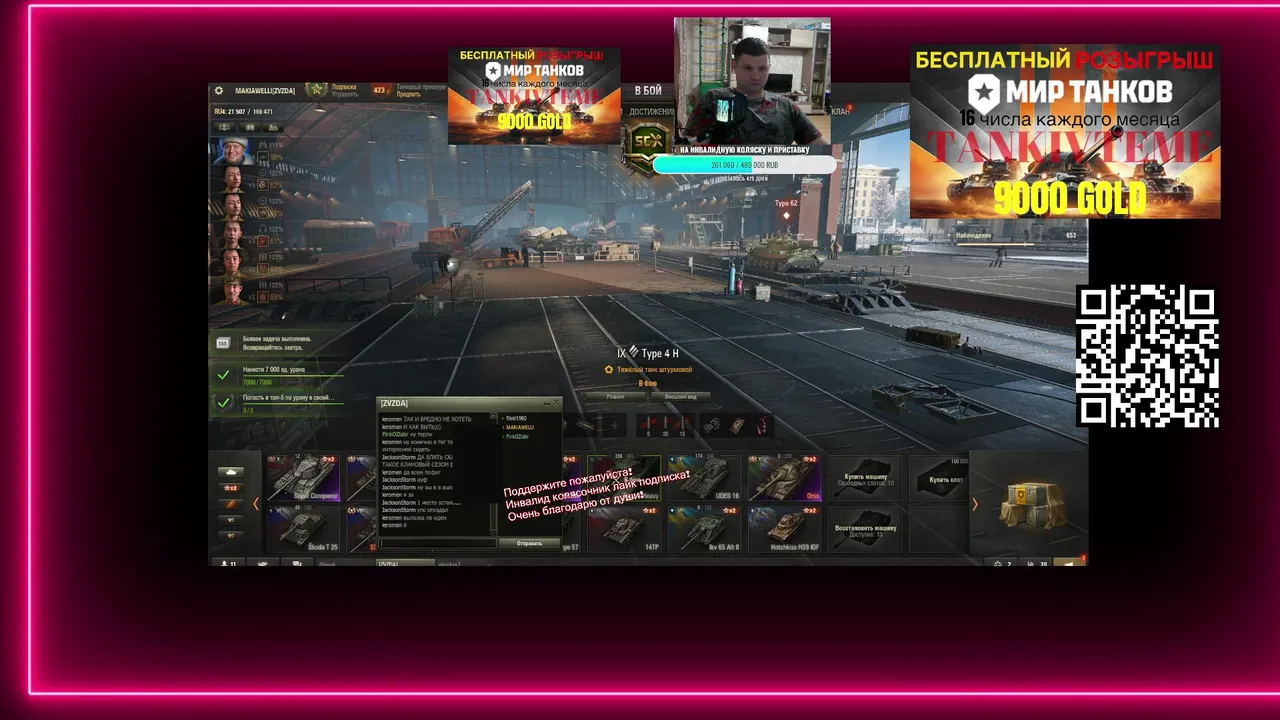The height and width of the screenshot is (720, 1280).
Task: Open the fire extinguisher consumable slot
Action: (763, 425)
